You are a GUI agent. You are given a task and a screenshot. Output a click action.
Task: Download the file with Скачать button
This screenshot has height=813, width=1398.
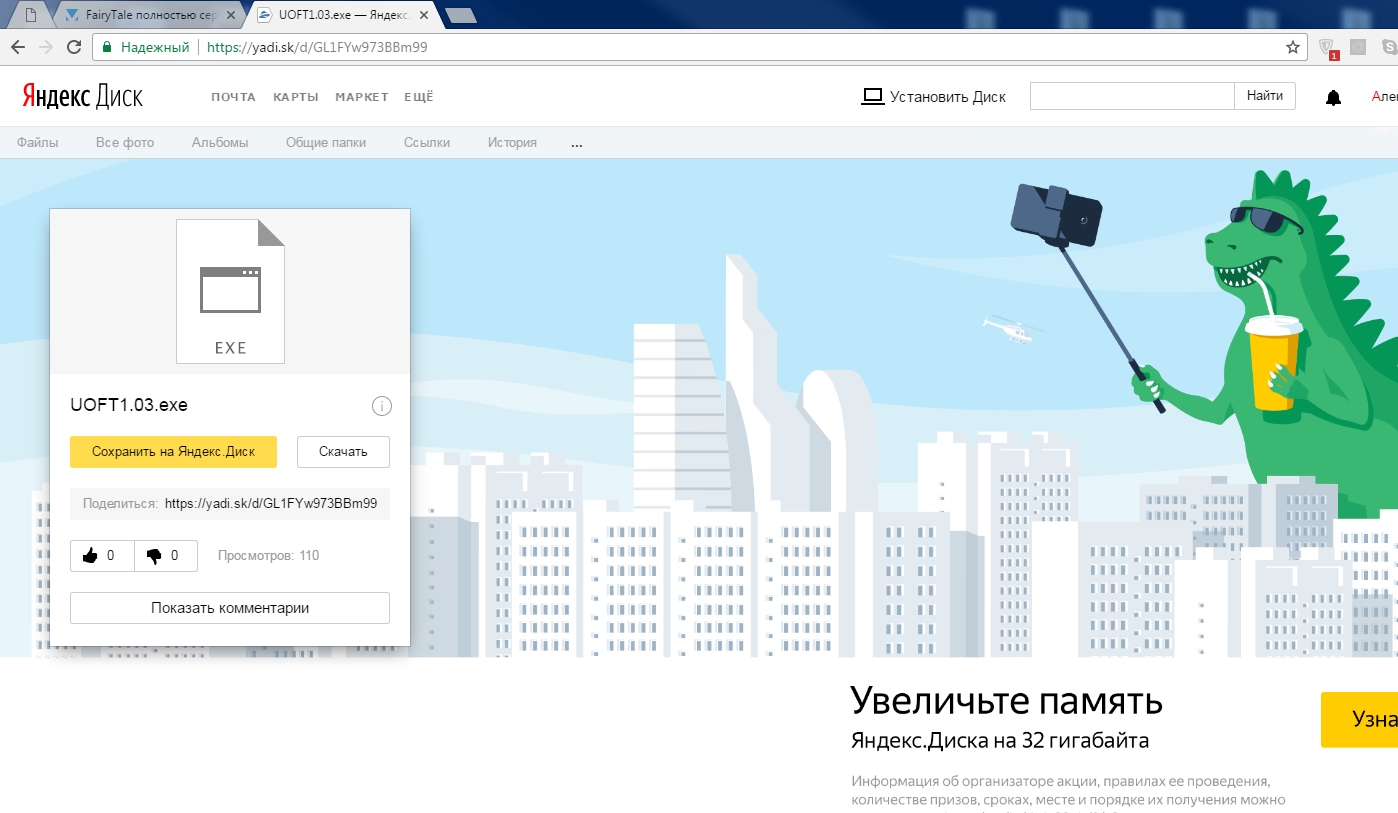343,452
